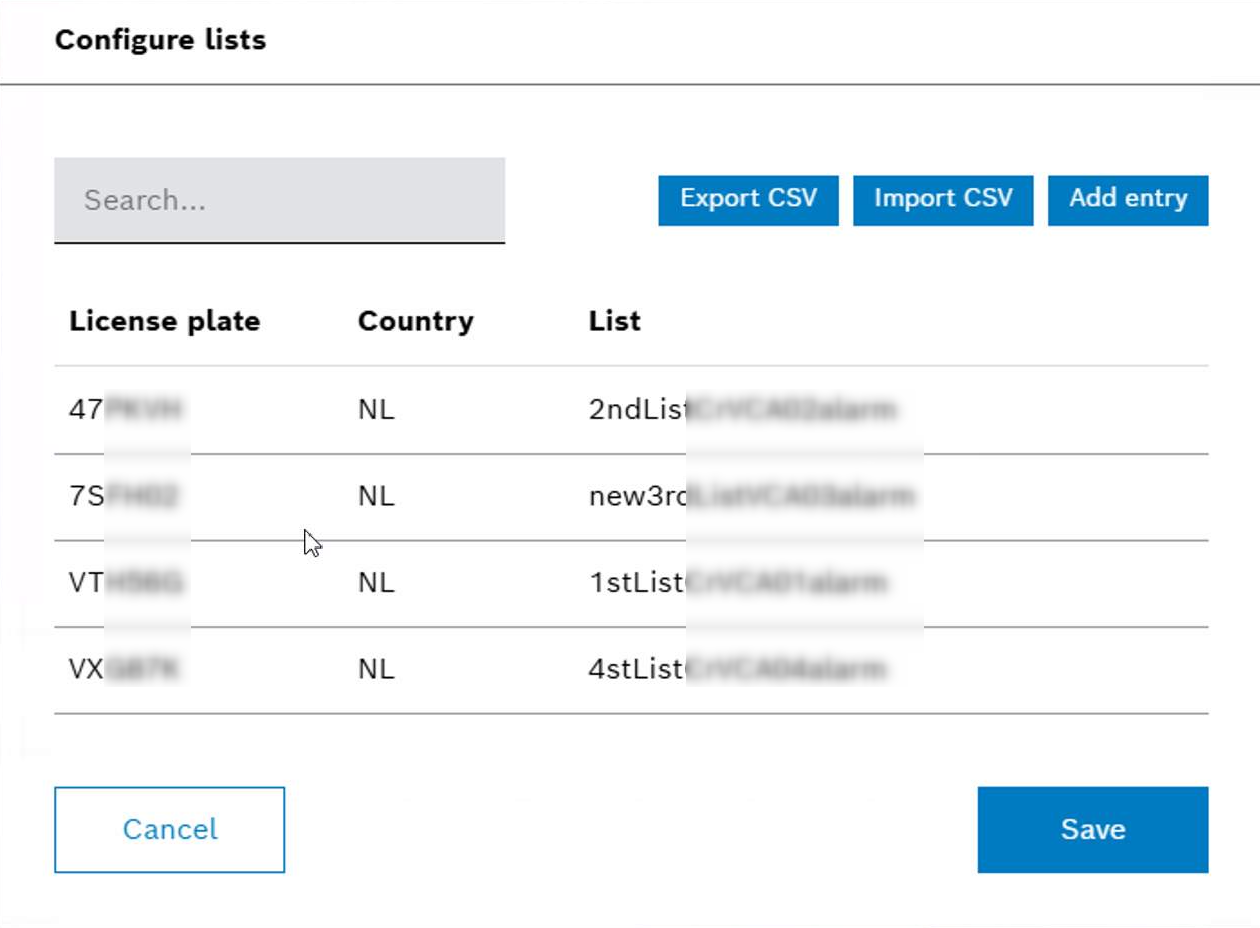The height and width of the screenshot is (928, 1260).
Task: Select the row containing 1stList
Action: [x=630, y=582]
